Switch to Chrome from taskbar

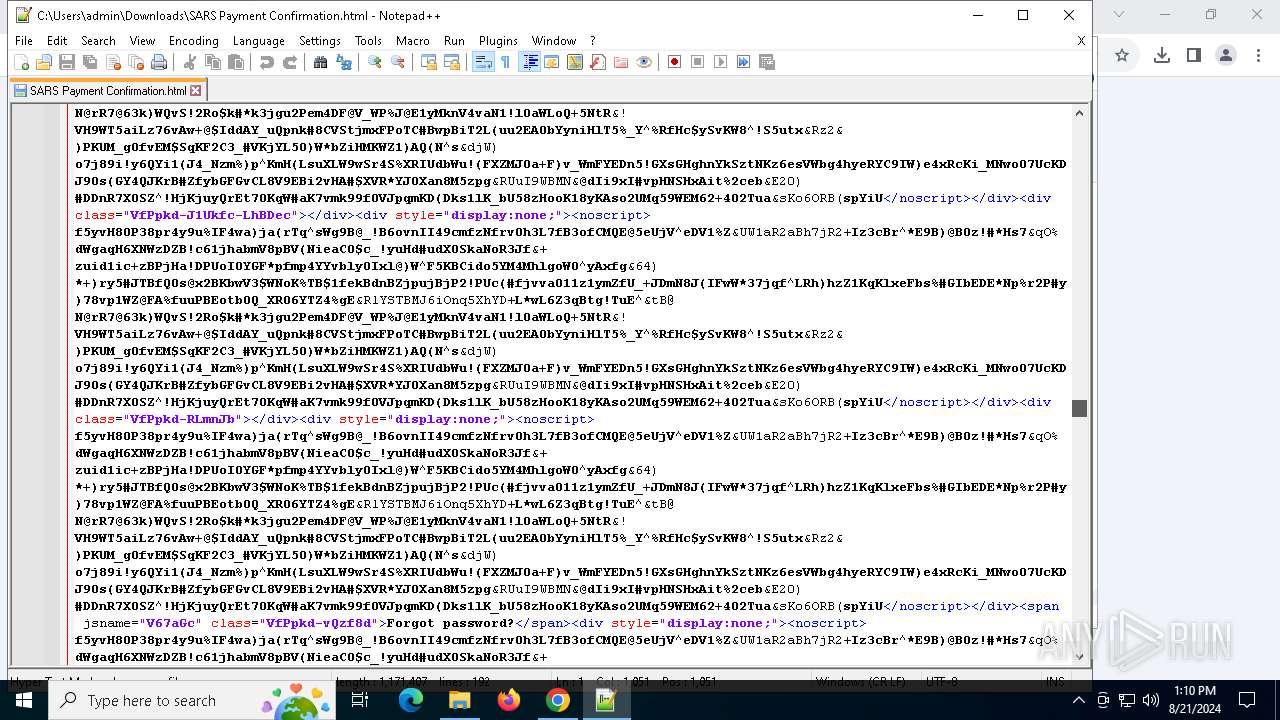tap(558, 700)
